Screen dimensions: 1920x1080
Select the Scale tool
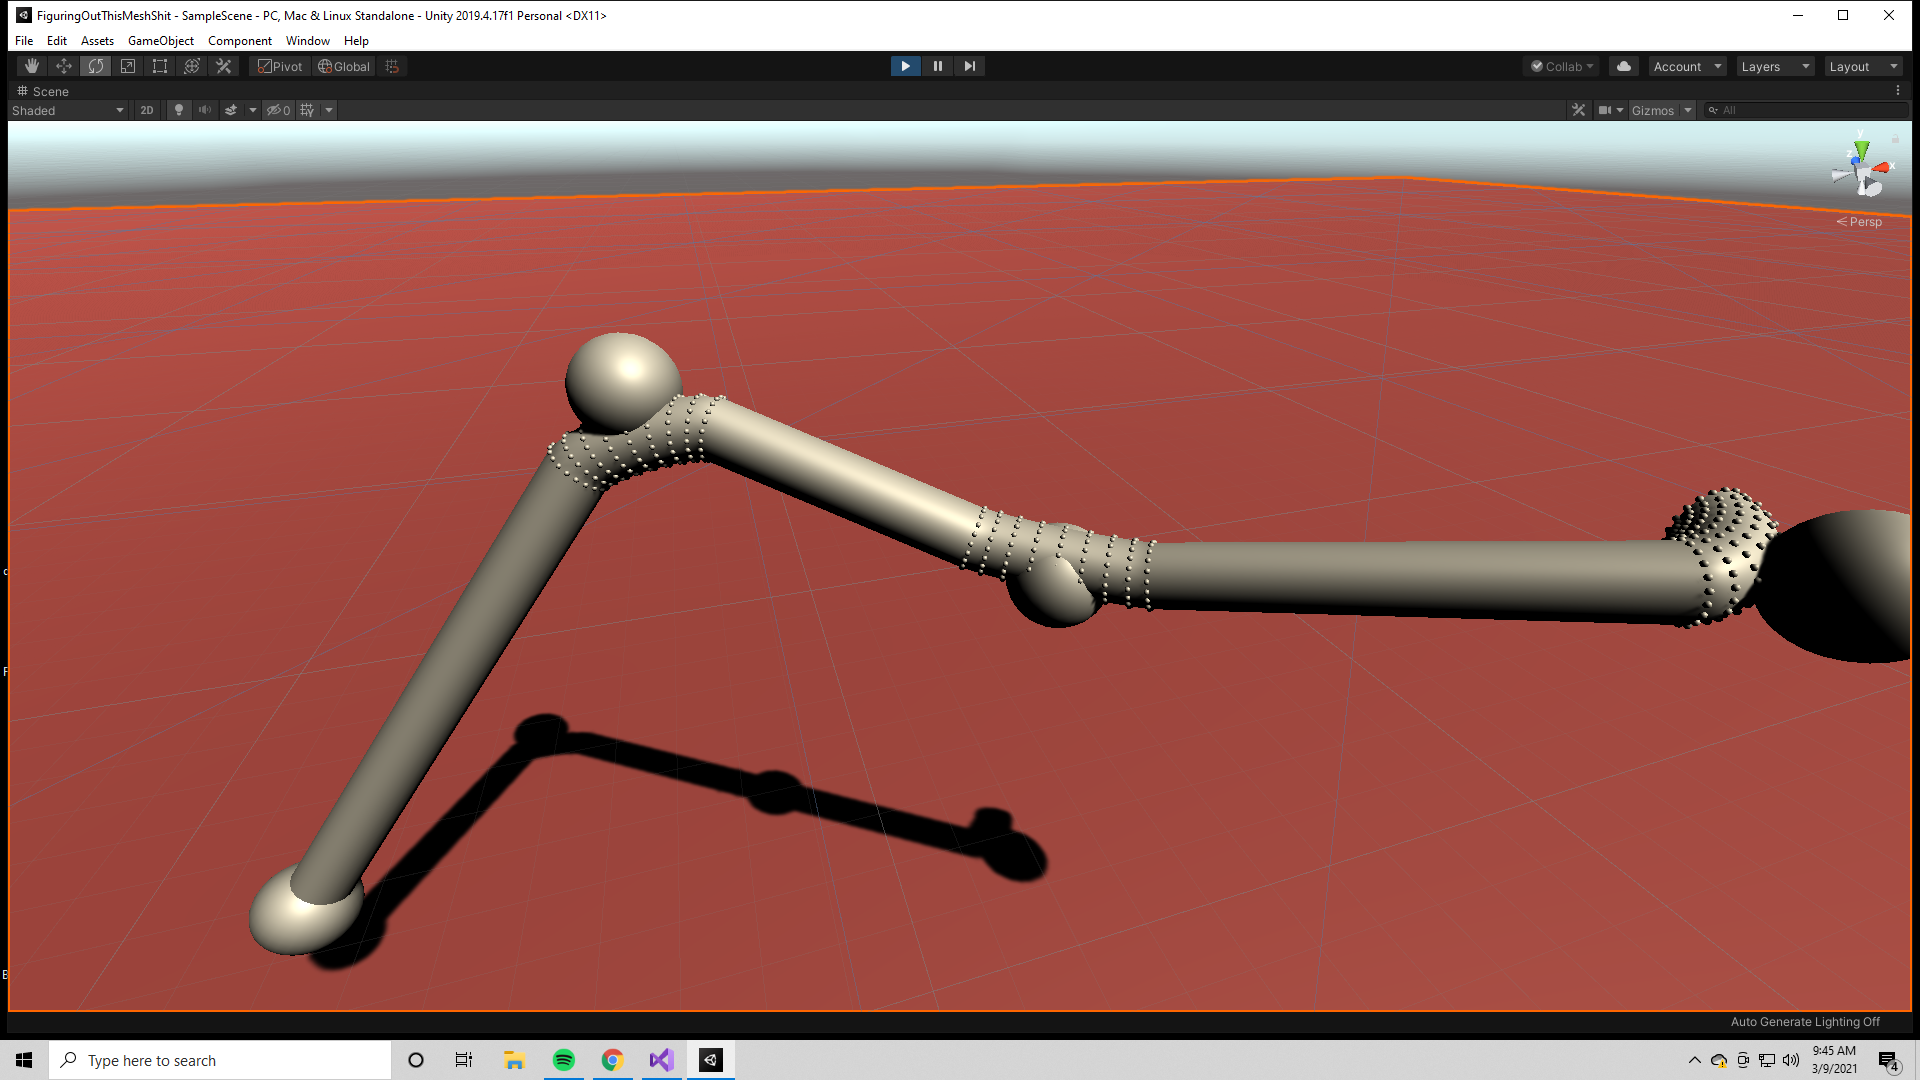(128, 66)
